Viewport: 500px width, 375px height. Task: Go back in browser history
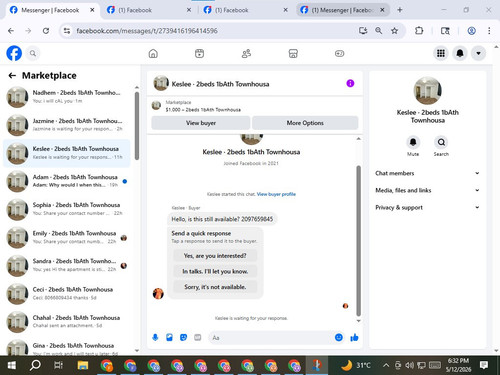pos(11,31)
